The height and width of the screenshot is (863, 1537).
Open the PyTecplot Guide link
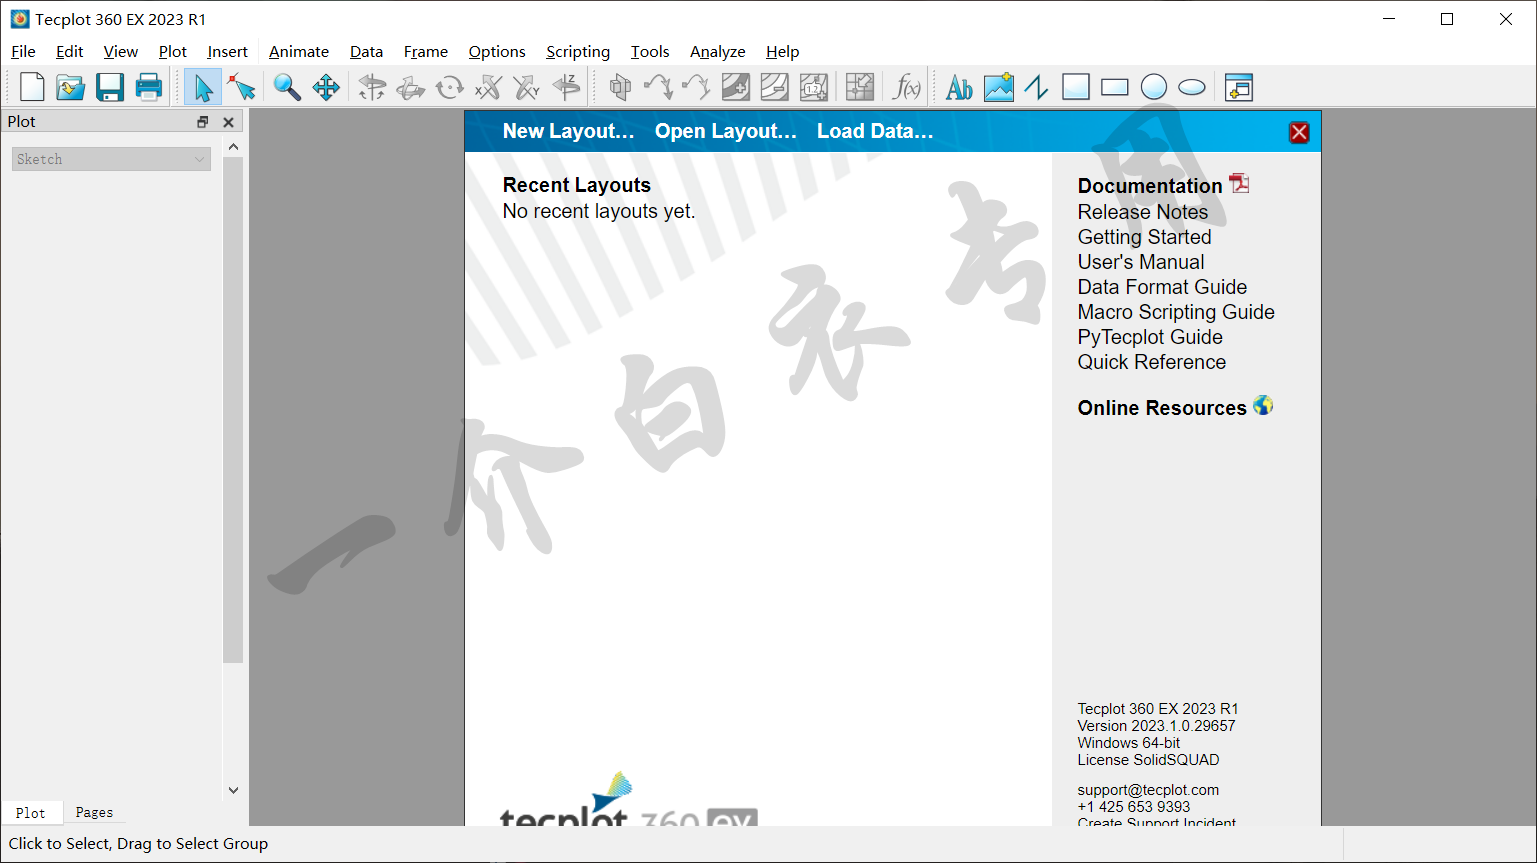1150,337
